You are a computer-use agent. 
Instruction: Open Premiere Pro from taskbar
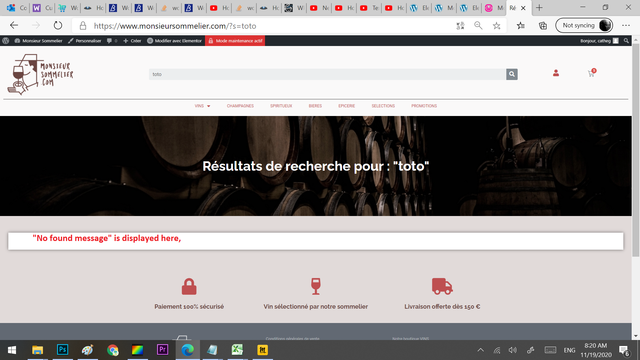point(162,350)
